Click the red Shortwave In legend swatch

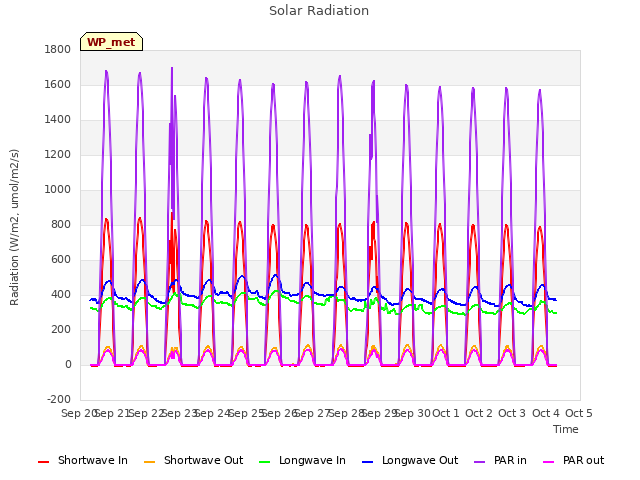(x=43, y=462)
